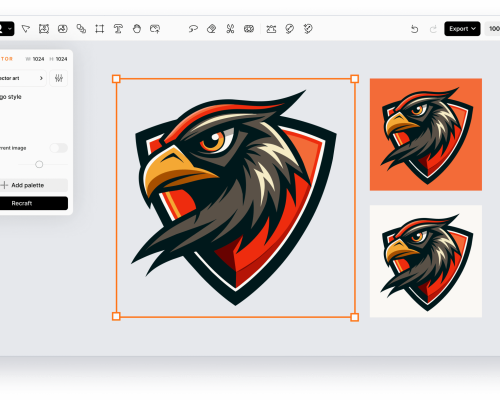Select the orange-background hawk logo thumbnail
500x400 pixels.
coord(426,135)
